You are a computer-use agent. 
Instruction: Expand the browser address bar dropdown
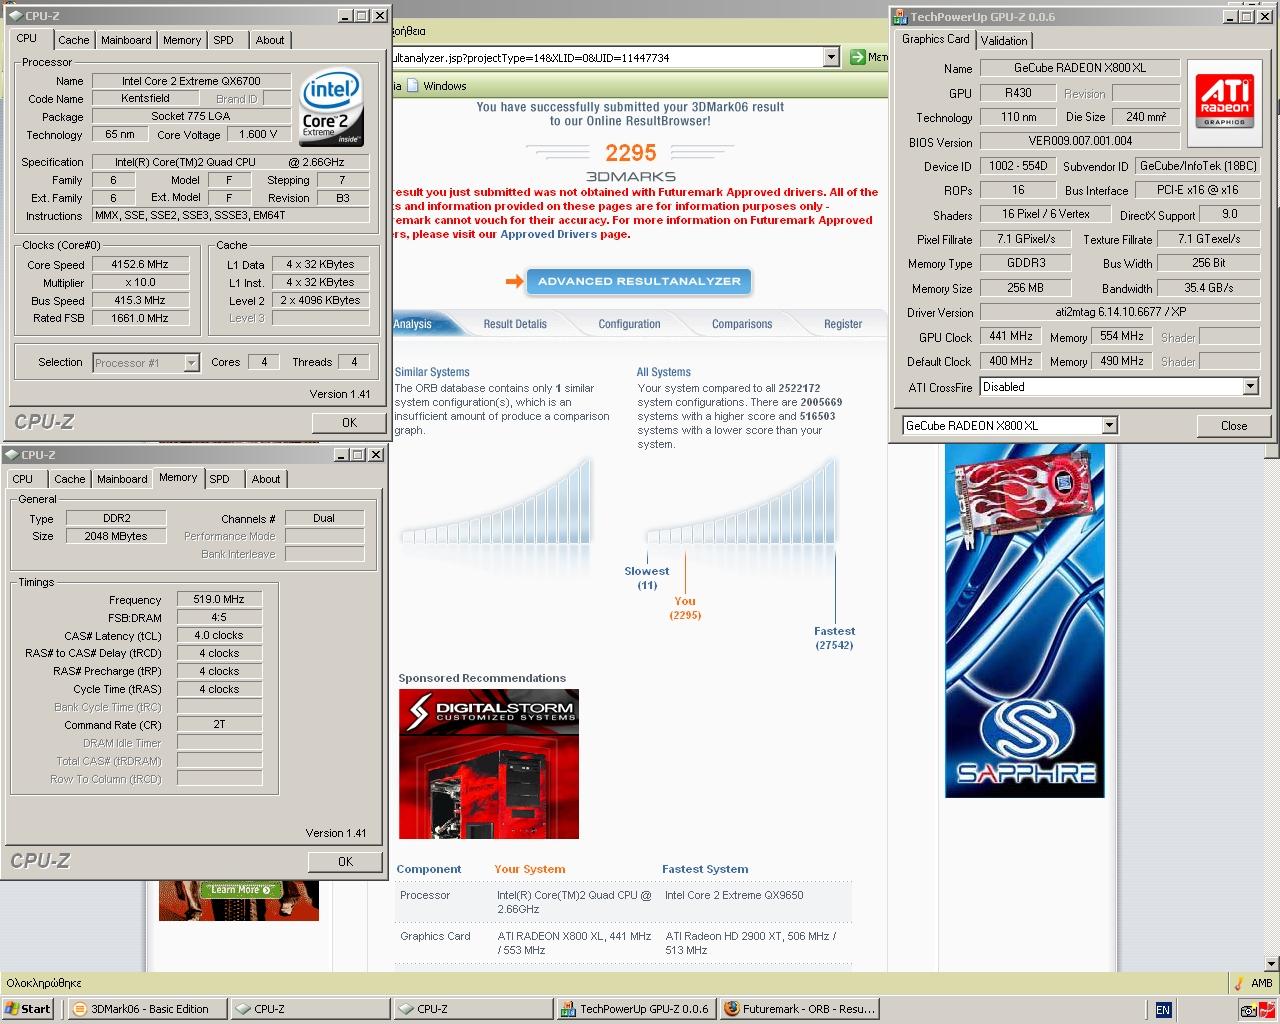[831, 58]
